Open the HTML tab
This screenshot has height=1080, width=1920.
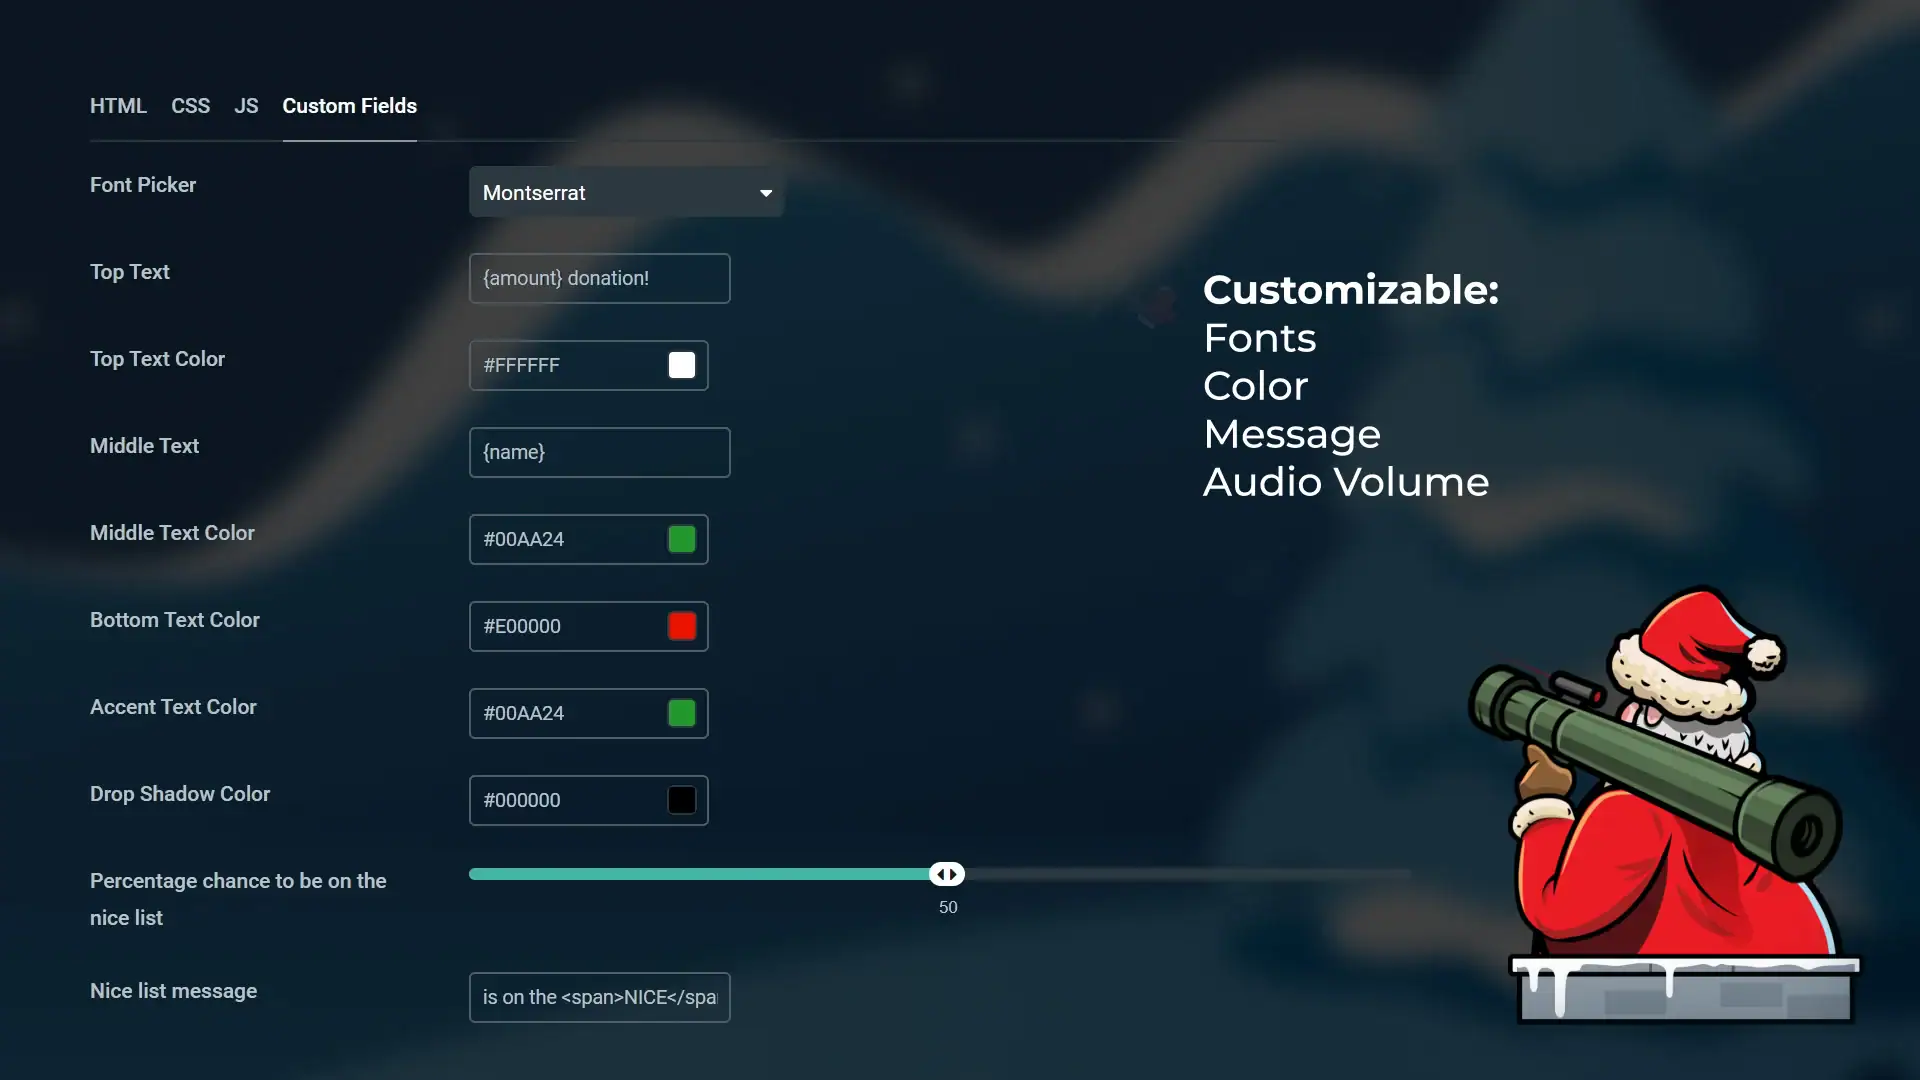[118, 106]
